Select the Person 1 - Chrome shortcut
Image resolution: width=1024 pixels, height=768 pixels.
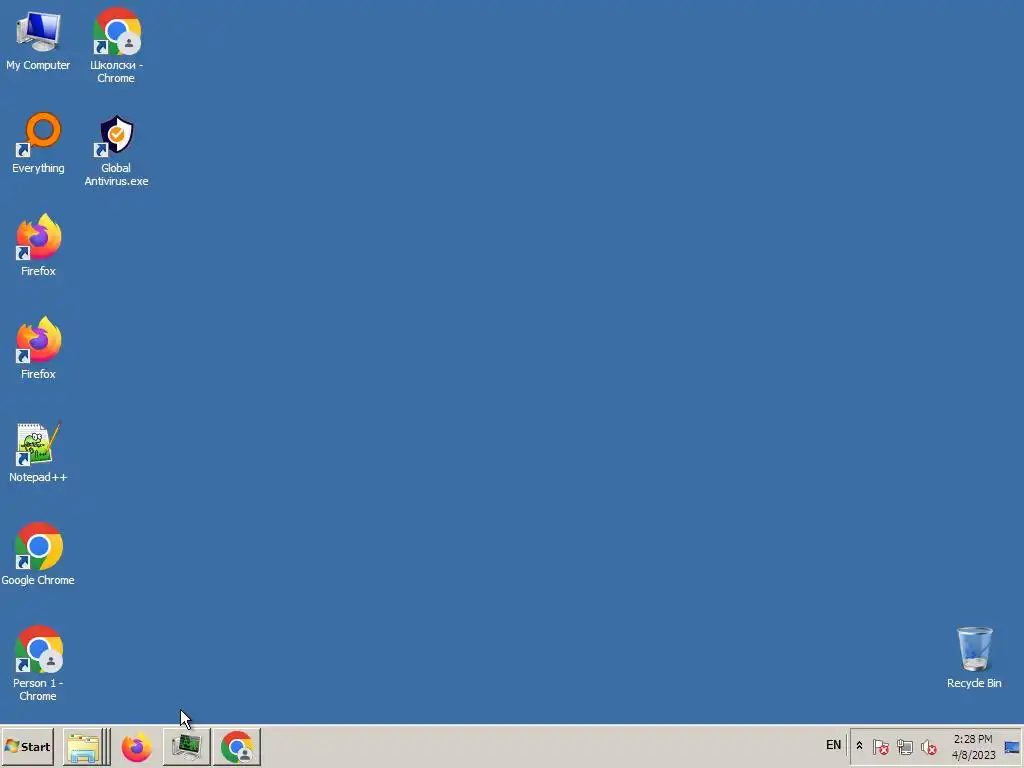tap(38, 649)
